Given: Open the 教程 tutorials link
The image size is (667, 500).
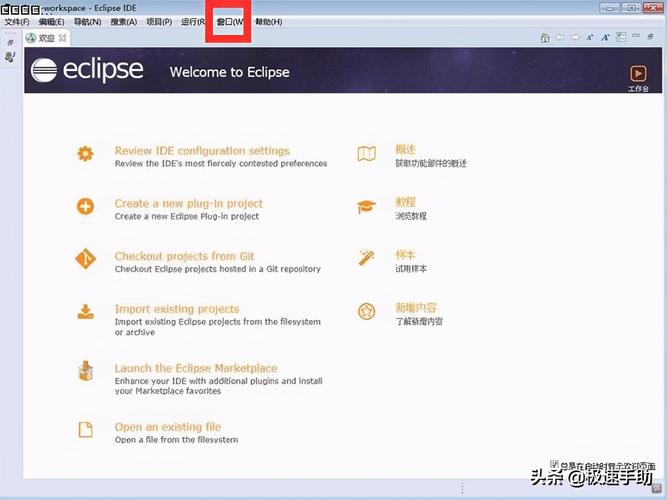Looking at the screenshot, I should [x=405, y=203].
